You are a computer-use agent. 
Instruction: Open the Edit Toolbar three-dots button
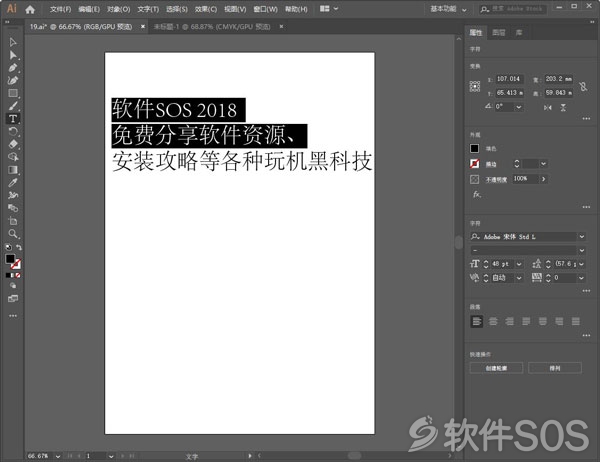tap(13, 316)
